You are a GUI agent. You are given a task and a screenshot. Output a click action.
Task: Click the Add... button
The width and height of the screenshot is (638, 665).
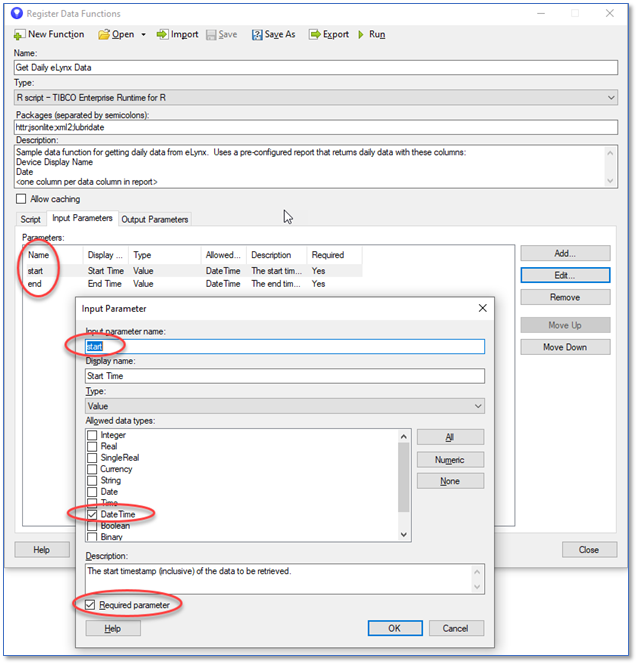(x=565, y=253)
